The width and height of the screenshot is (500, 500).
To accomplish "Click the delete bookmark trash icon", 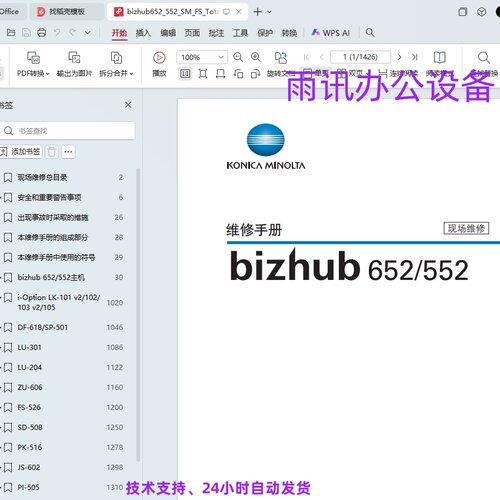I will [52, 152].
